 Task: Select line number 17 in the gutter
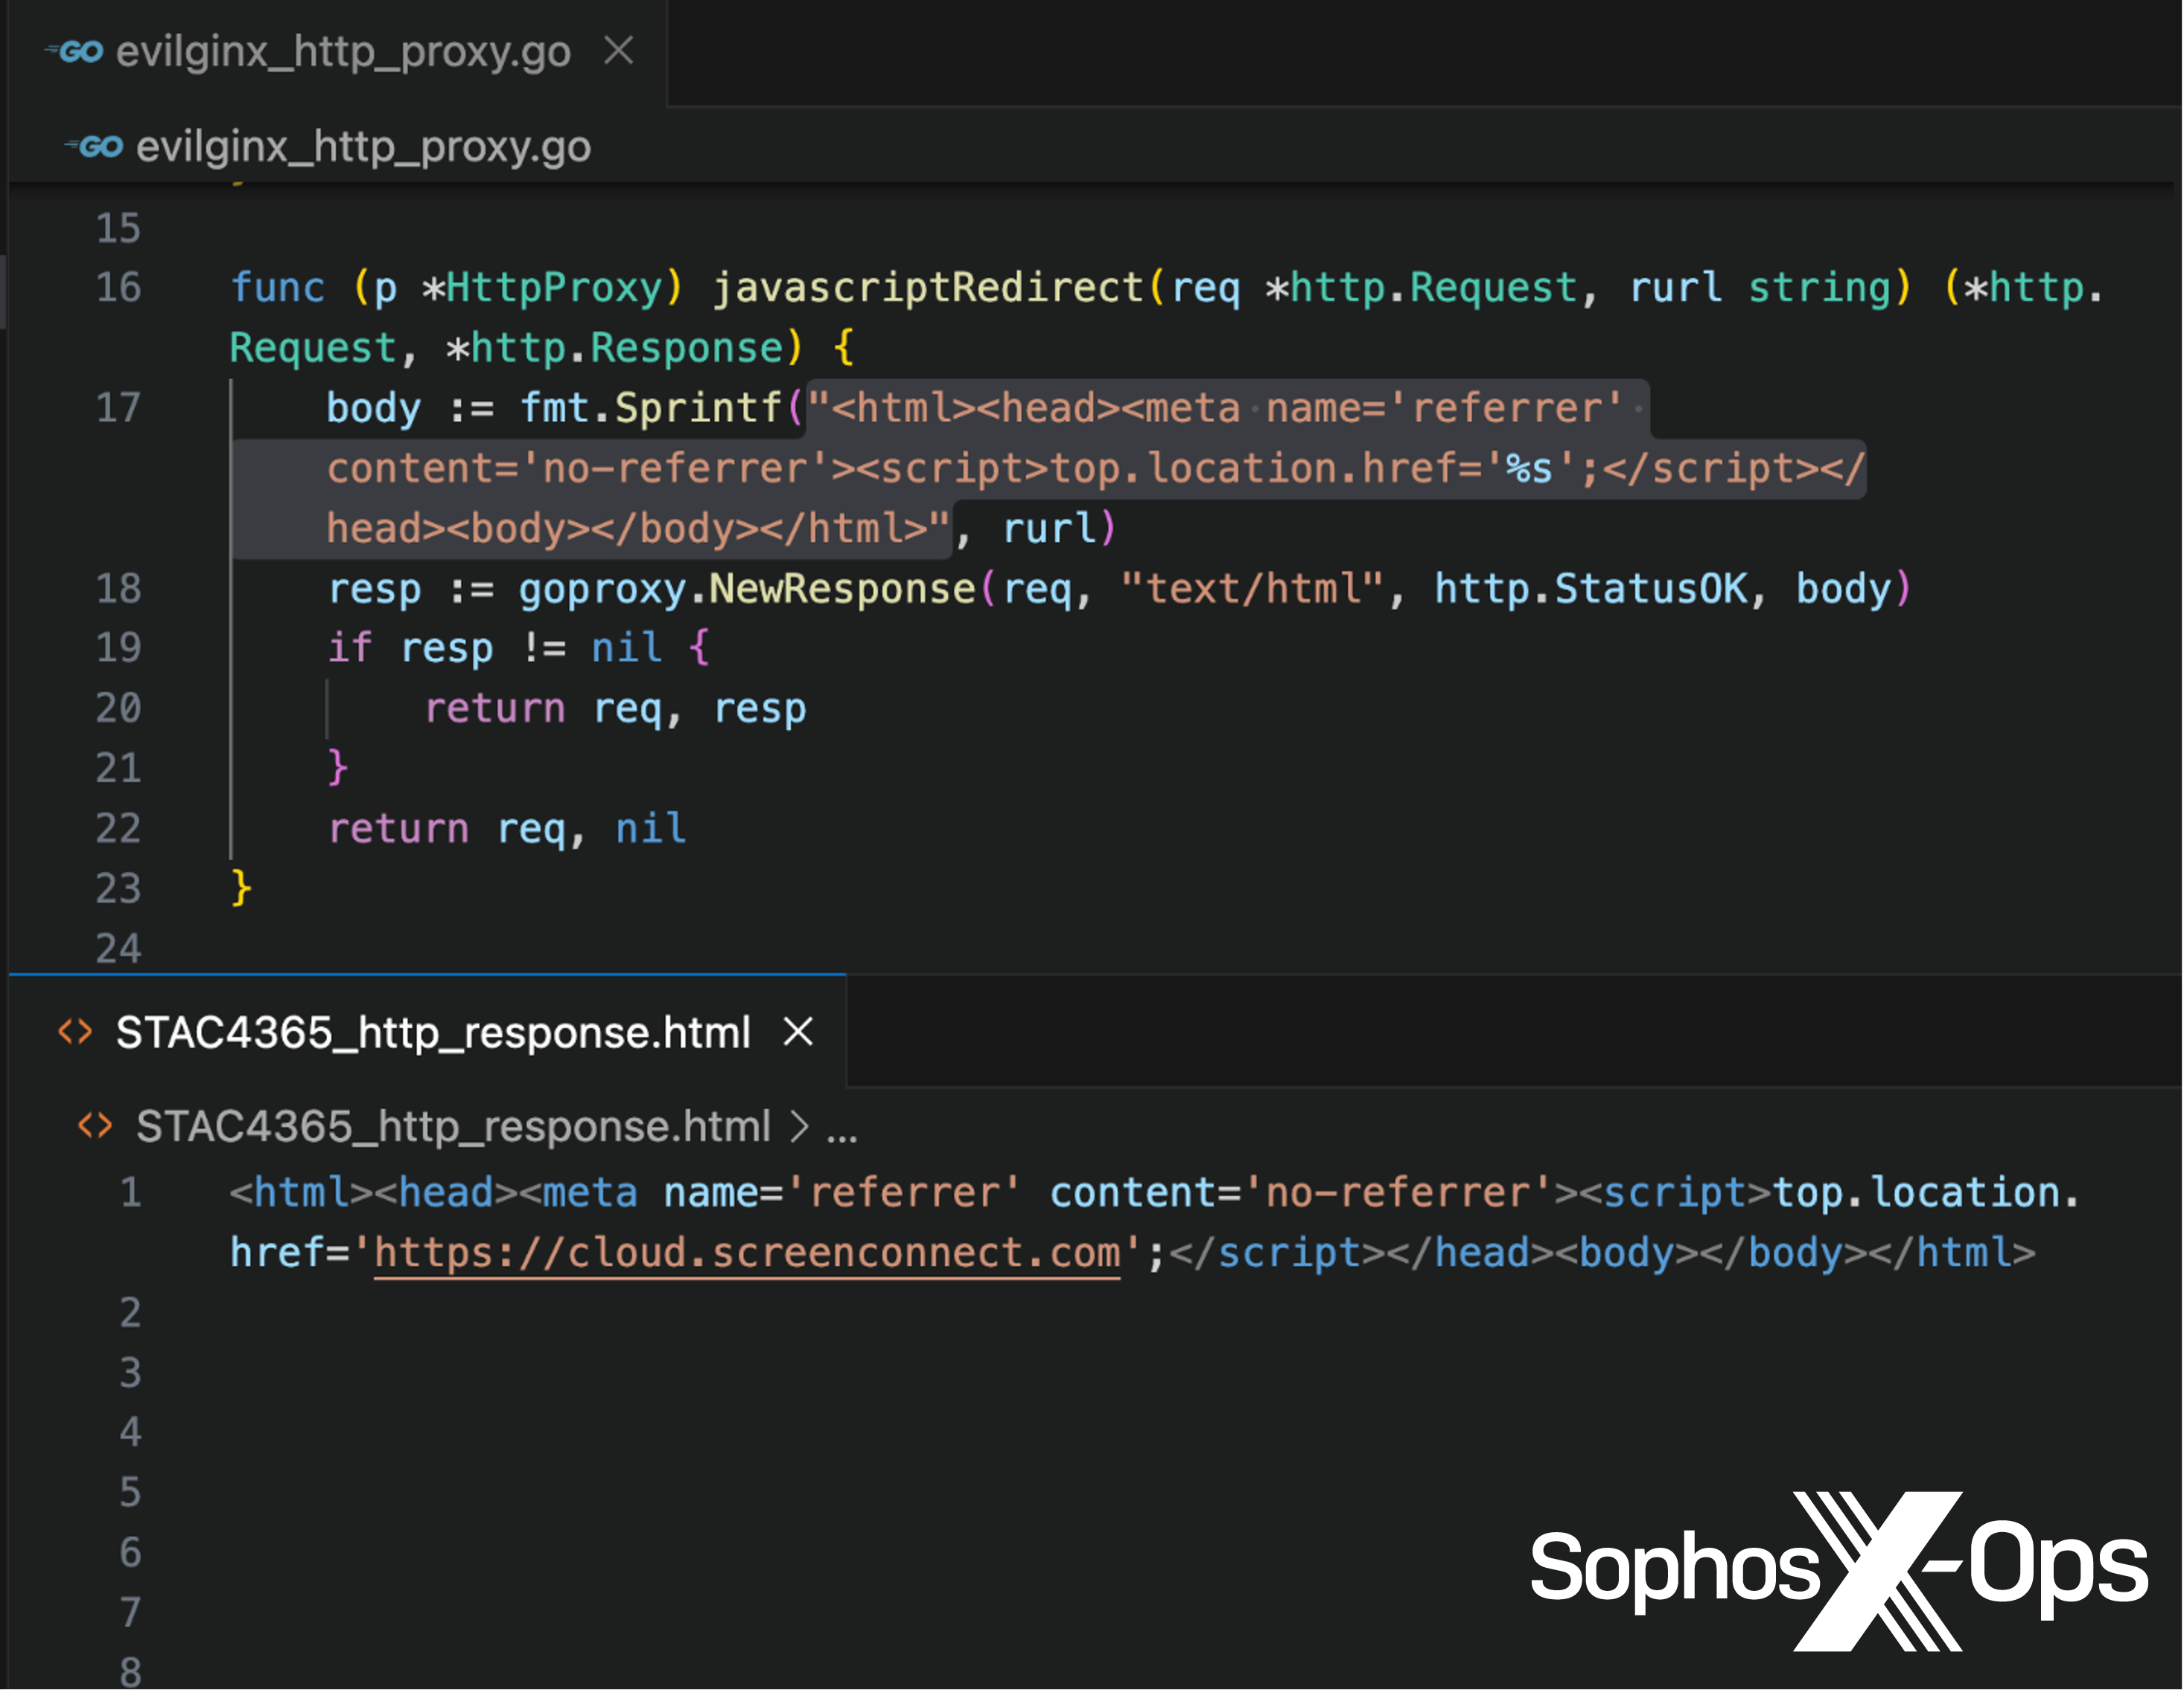pyautogui.click(x=117, y=407)
